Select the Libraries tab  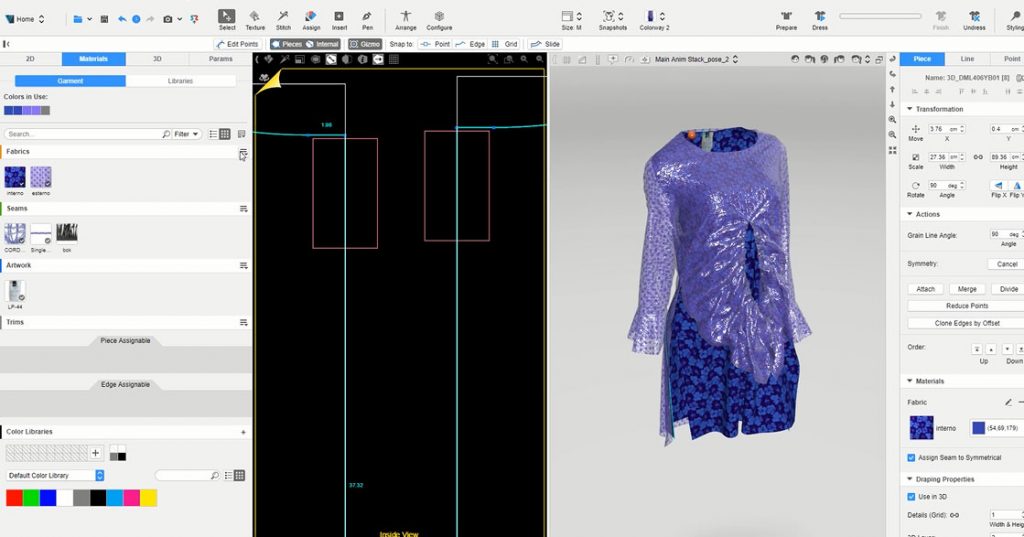(180, 81)
